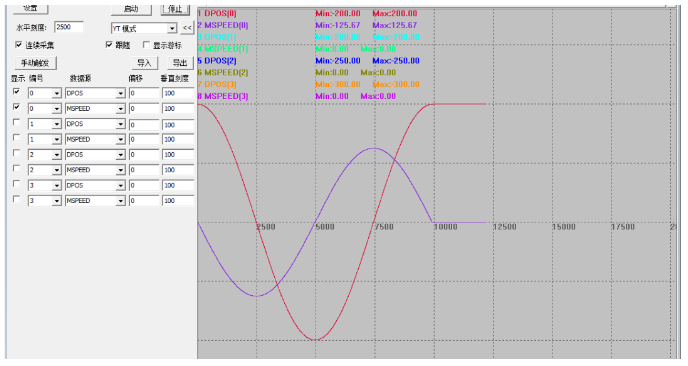Toggle the continuous acquisition checkbox
Viewport: 688px width, 366px height.
(x=18, y=45)
